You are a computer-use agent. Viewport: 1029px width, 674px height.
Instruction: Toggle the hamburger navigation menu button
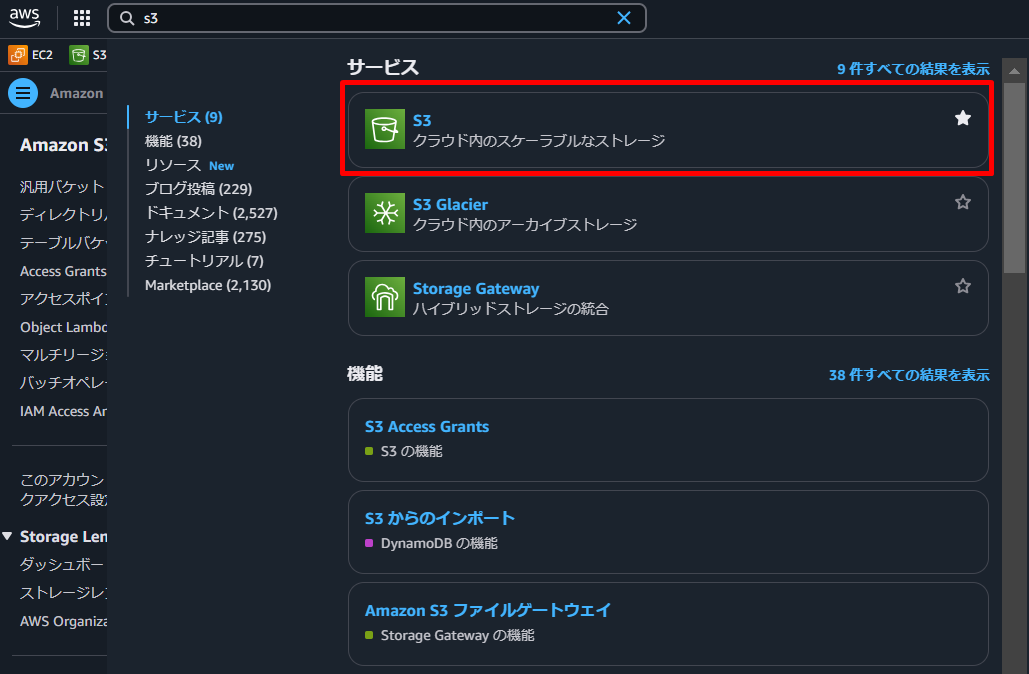click(23, 93)
